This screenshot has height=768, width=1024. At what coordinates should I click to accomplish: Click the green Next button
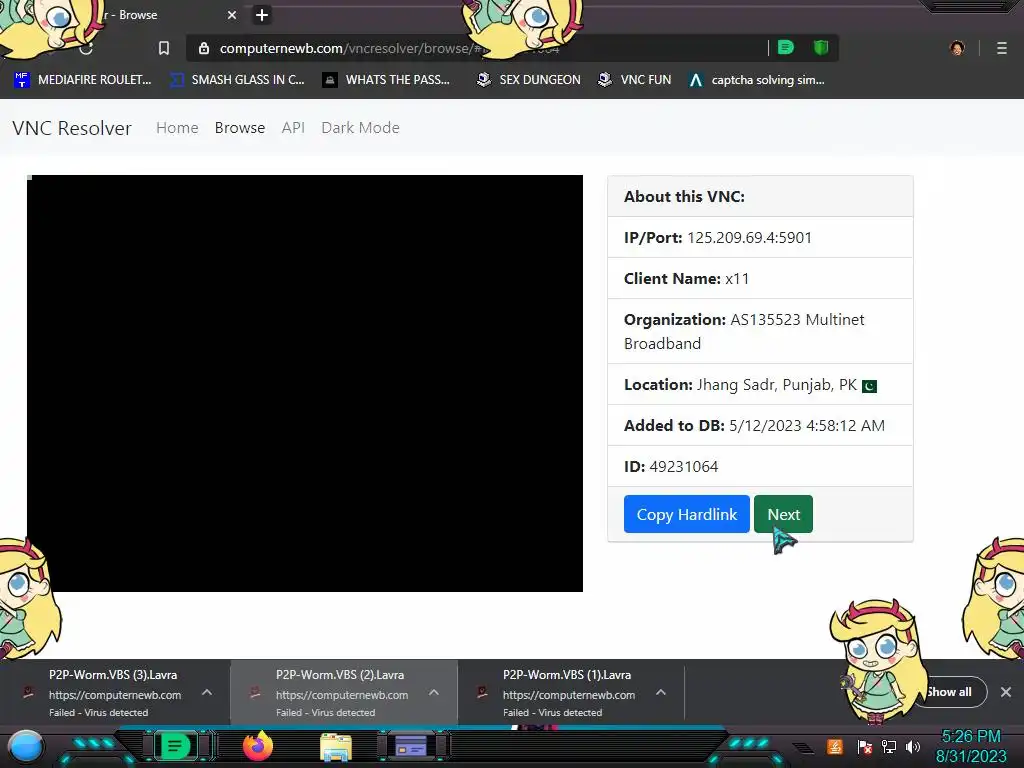[x=784, y=515]
